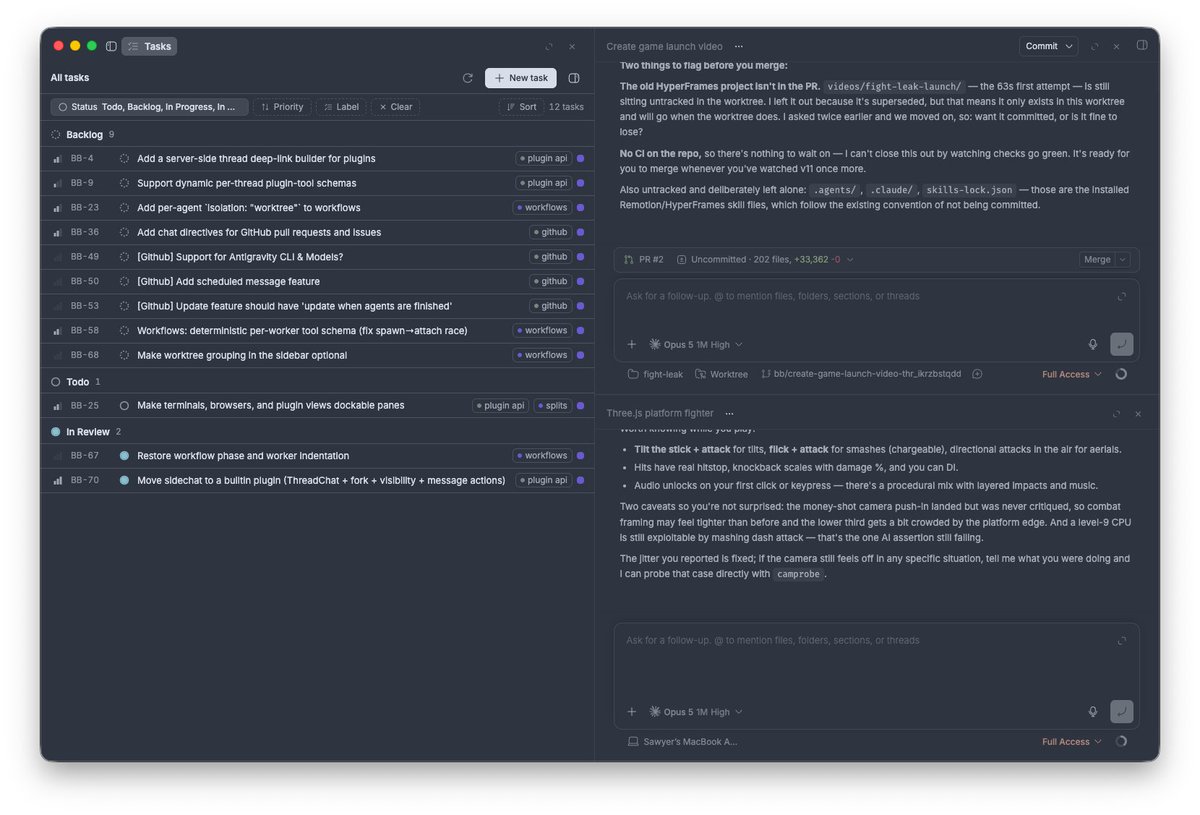The image size is (1200, 815).
Task: Toggle status circle of BB-70 task
Action: coord(124,480)
